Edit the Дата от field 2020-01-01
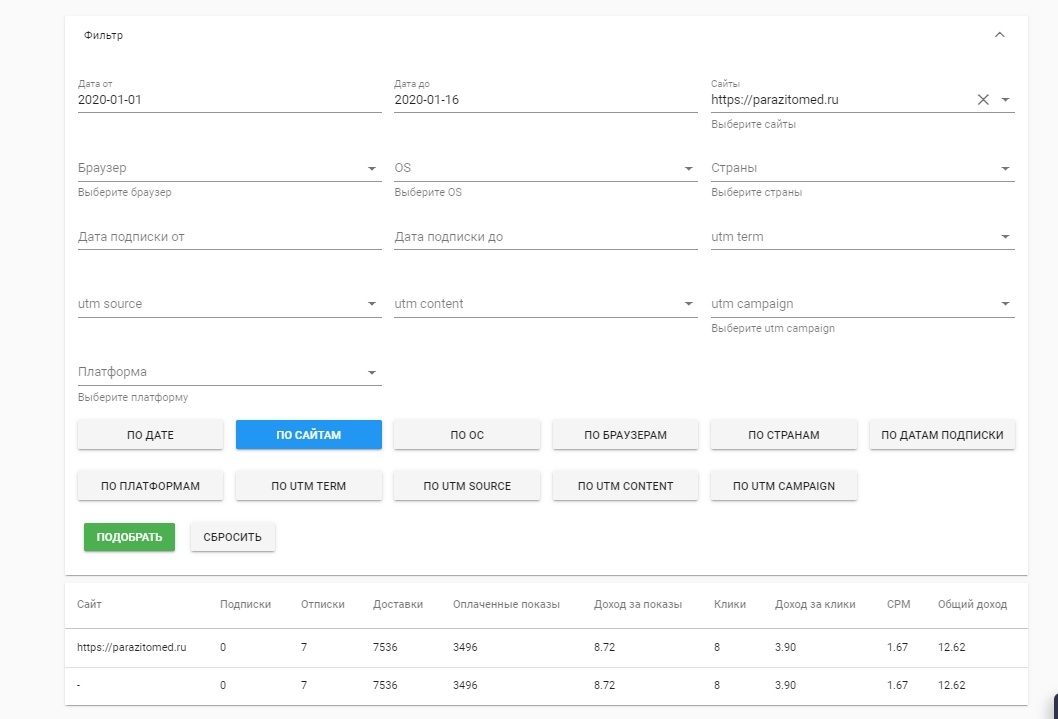 [x=229, y=100]
